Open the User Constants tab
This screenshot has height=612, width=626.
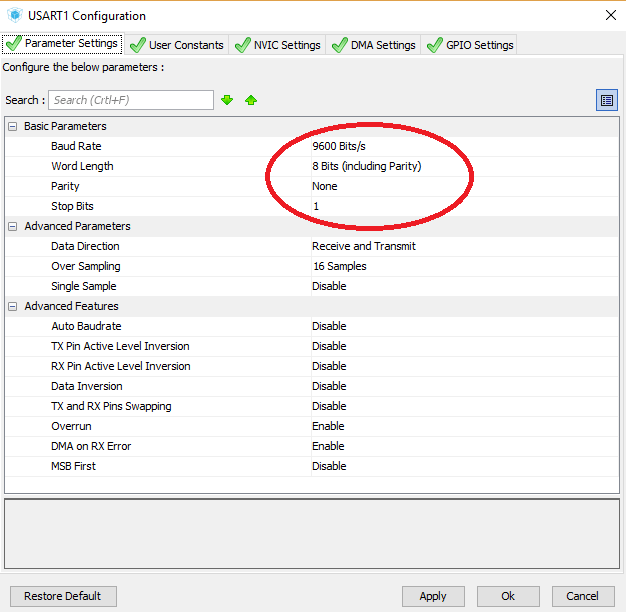[177, 45]
